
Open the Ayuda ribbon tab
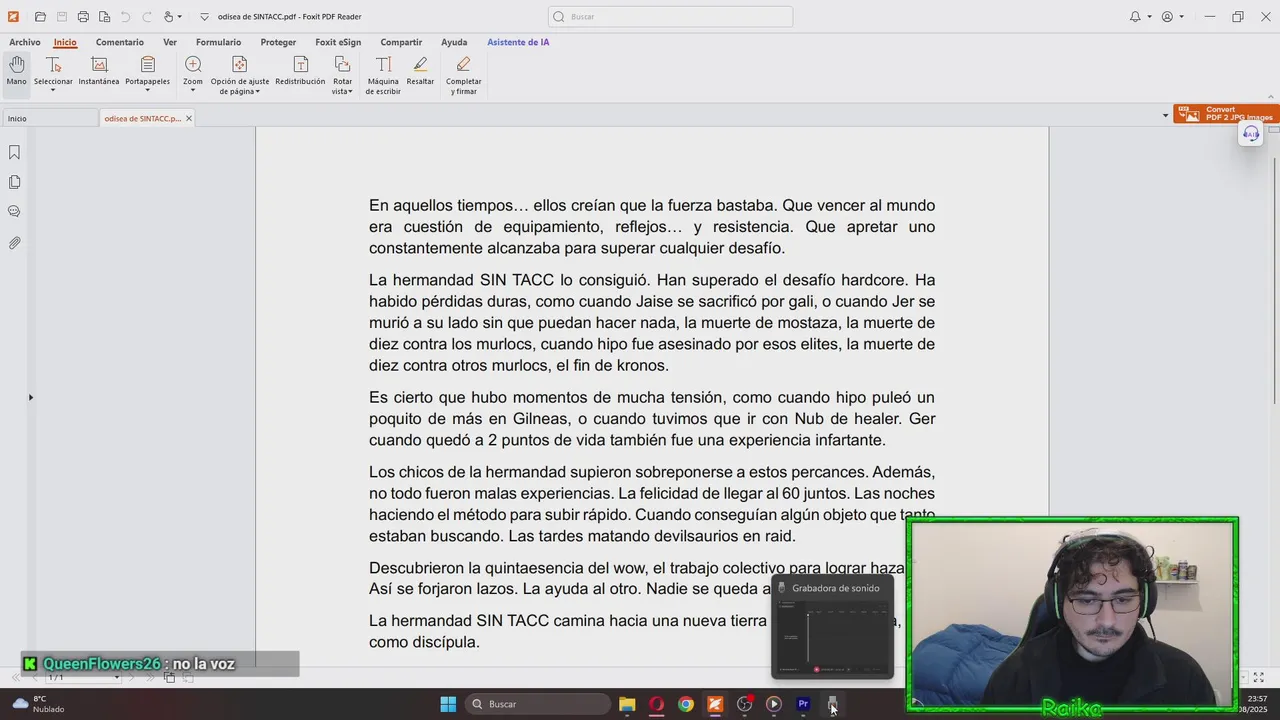(454, 42)
